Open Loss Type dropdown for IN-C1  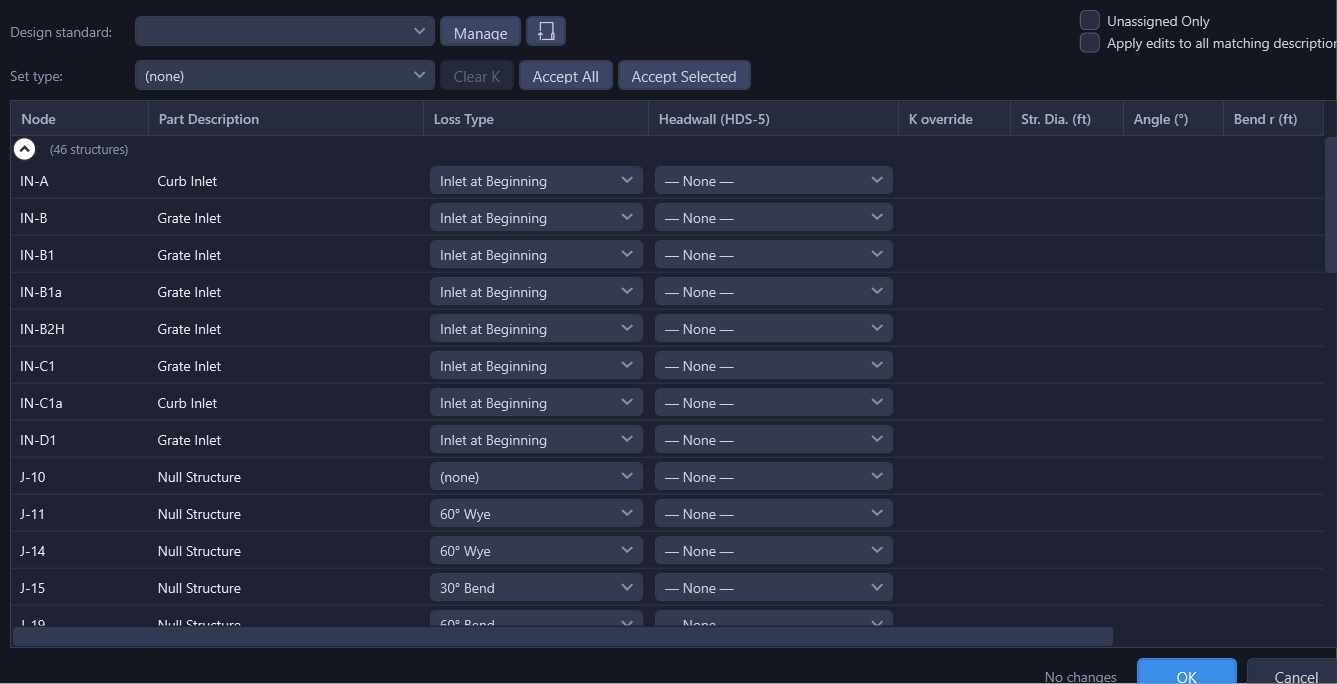pyautogui.click(x=536, y=366)
